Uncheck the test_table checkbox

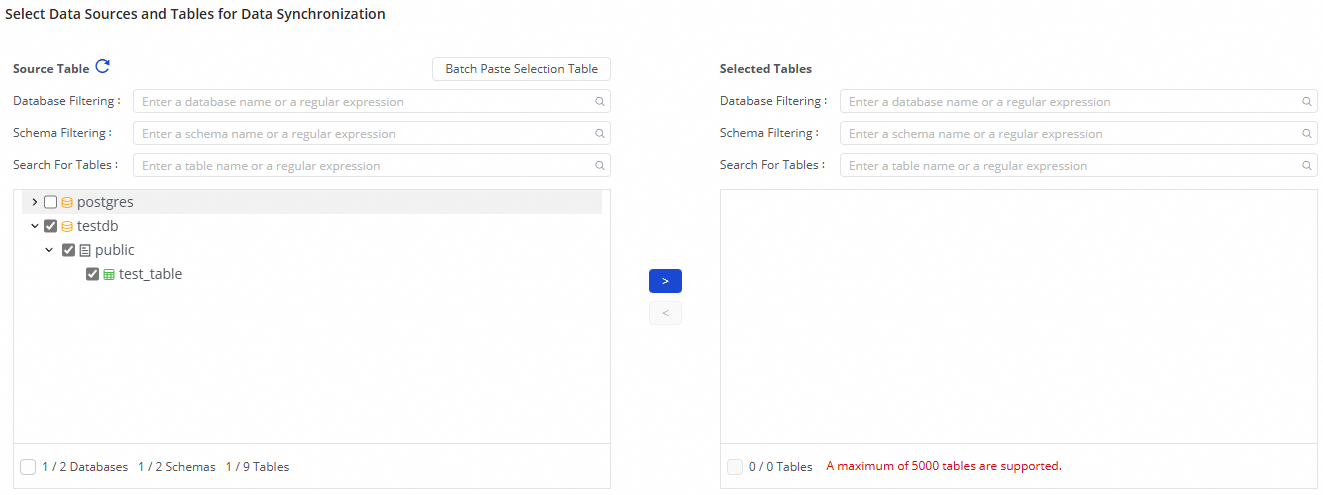(x=93, y=274)
